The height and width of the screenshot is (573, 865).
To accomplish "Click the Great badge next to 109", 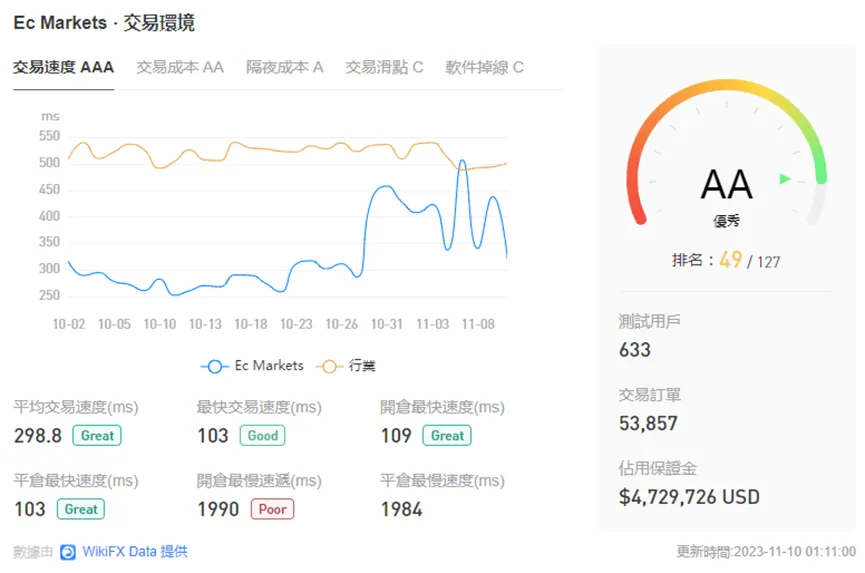I will 447,436.
